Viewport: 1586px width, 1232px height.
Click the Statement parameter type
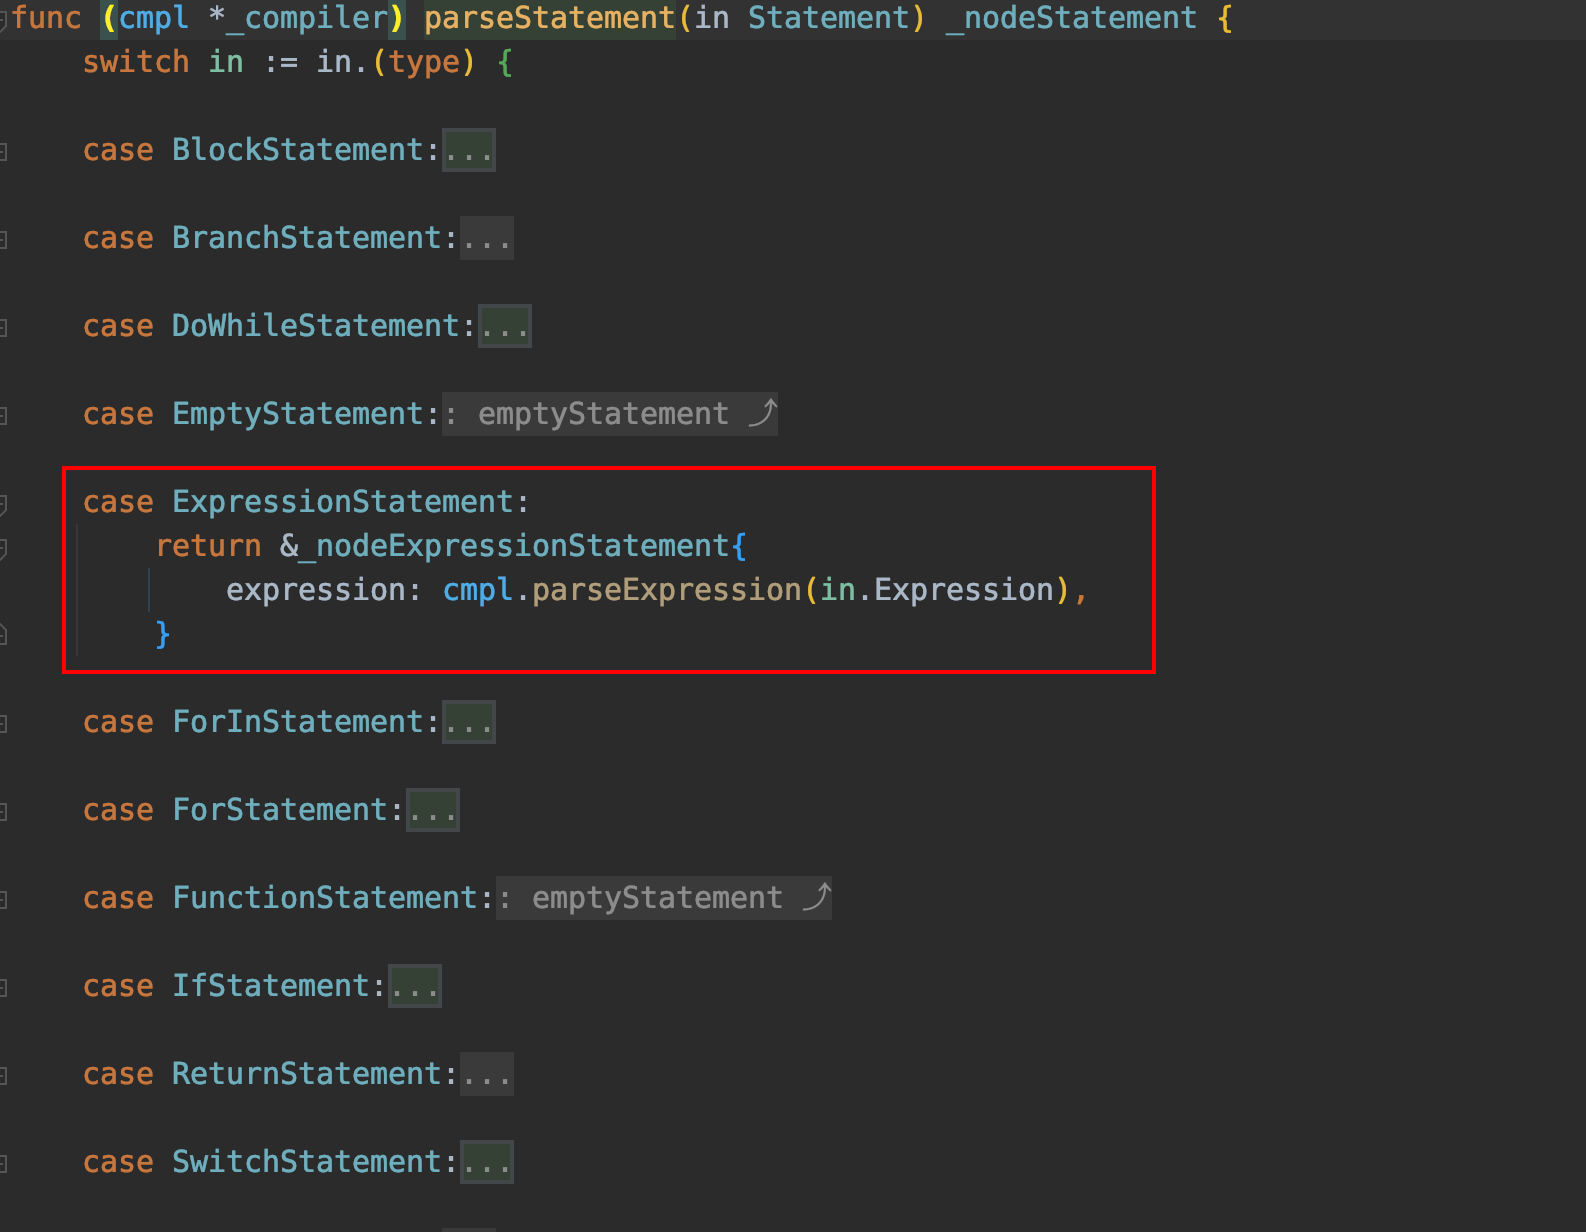[x=828, y=18]
